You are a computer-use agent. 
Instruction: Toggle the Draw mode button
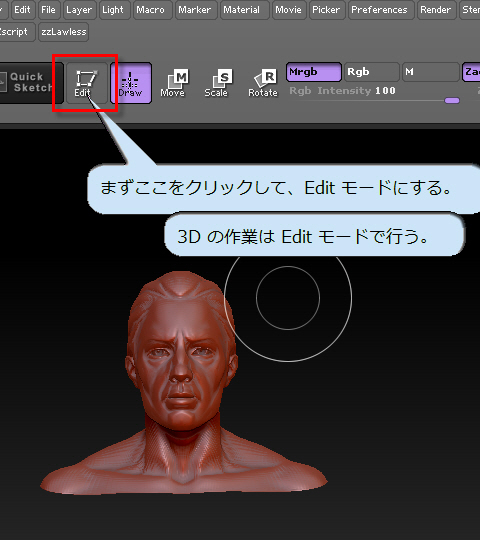[x=131, y=83]
